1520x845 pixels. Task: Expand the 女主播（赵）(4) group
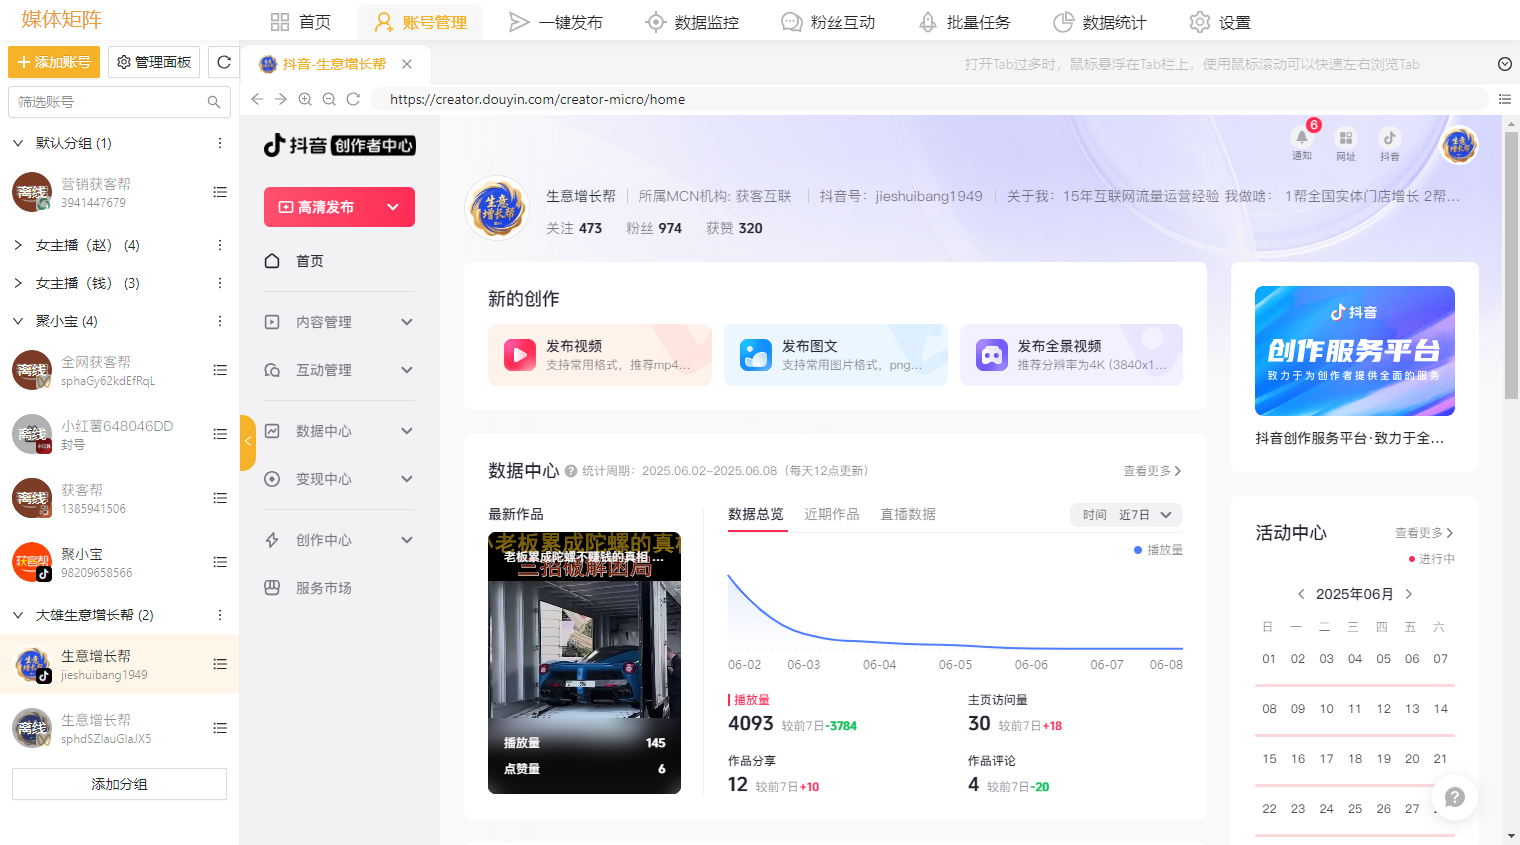pos(18,245)
